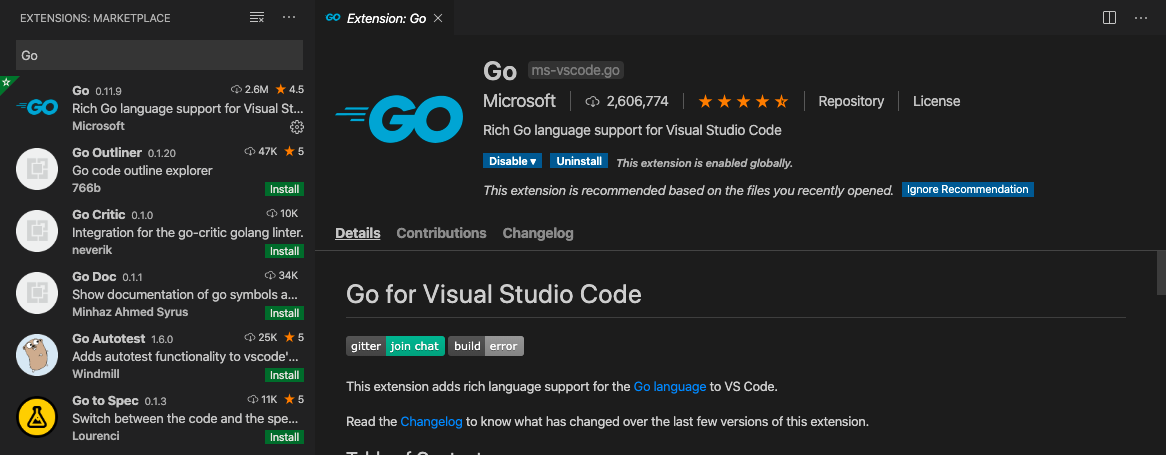Click the star rating in extension header
The height and width of the screenshot is (455, 1166).
743,101
